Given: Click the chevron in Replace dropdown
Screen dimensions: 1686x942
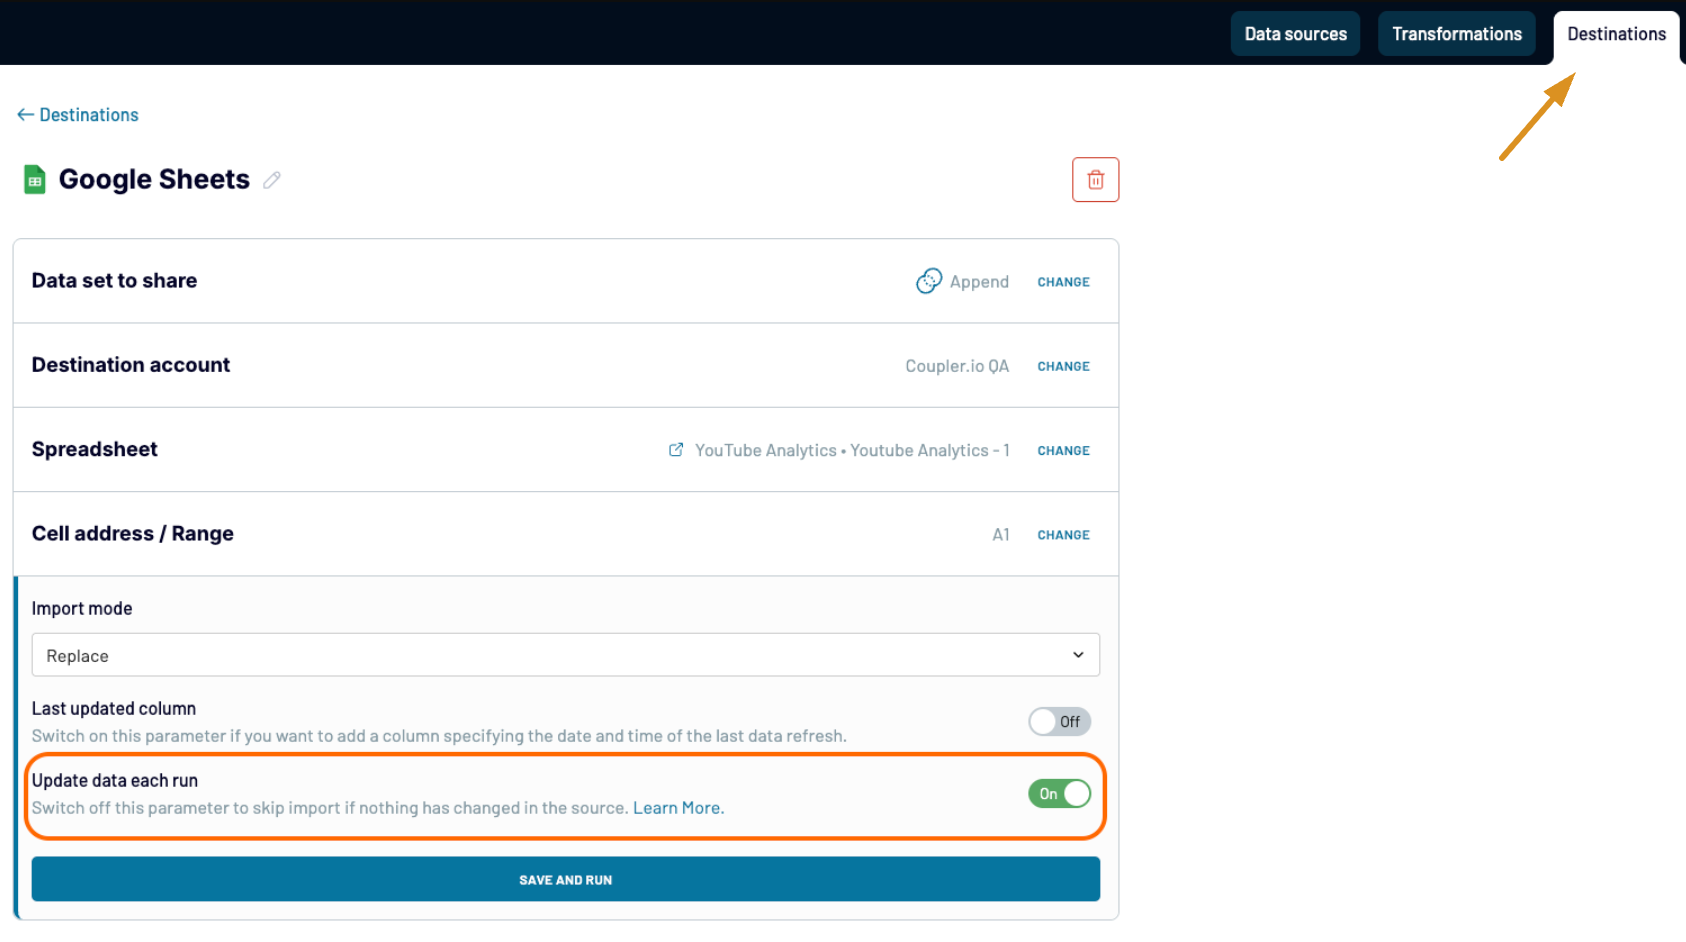Looking at the screenshot, I should tap(1078, 655).
